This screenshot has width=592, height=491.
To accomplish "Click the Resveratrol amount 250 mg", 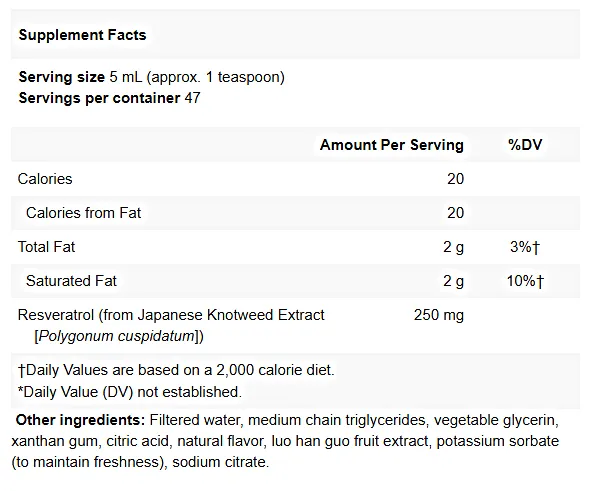I will (x=439, y=315).
